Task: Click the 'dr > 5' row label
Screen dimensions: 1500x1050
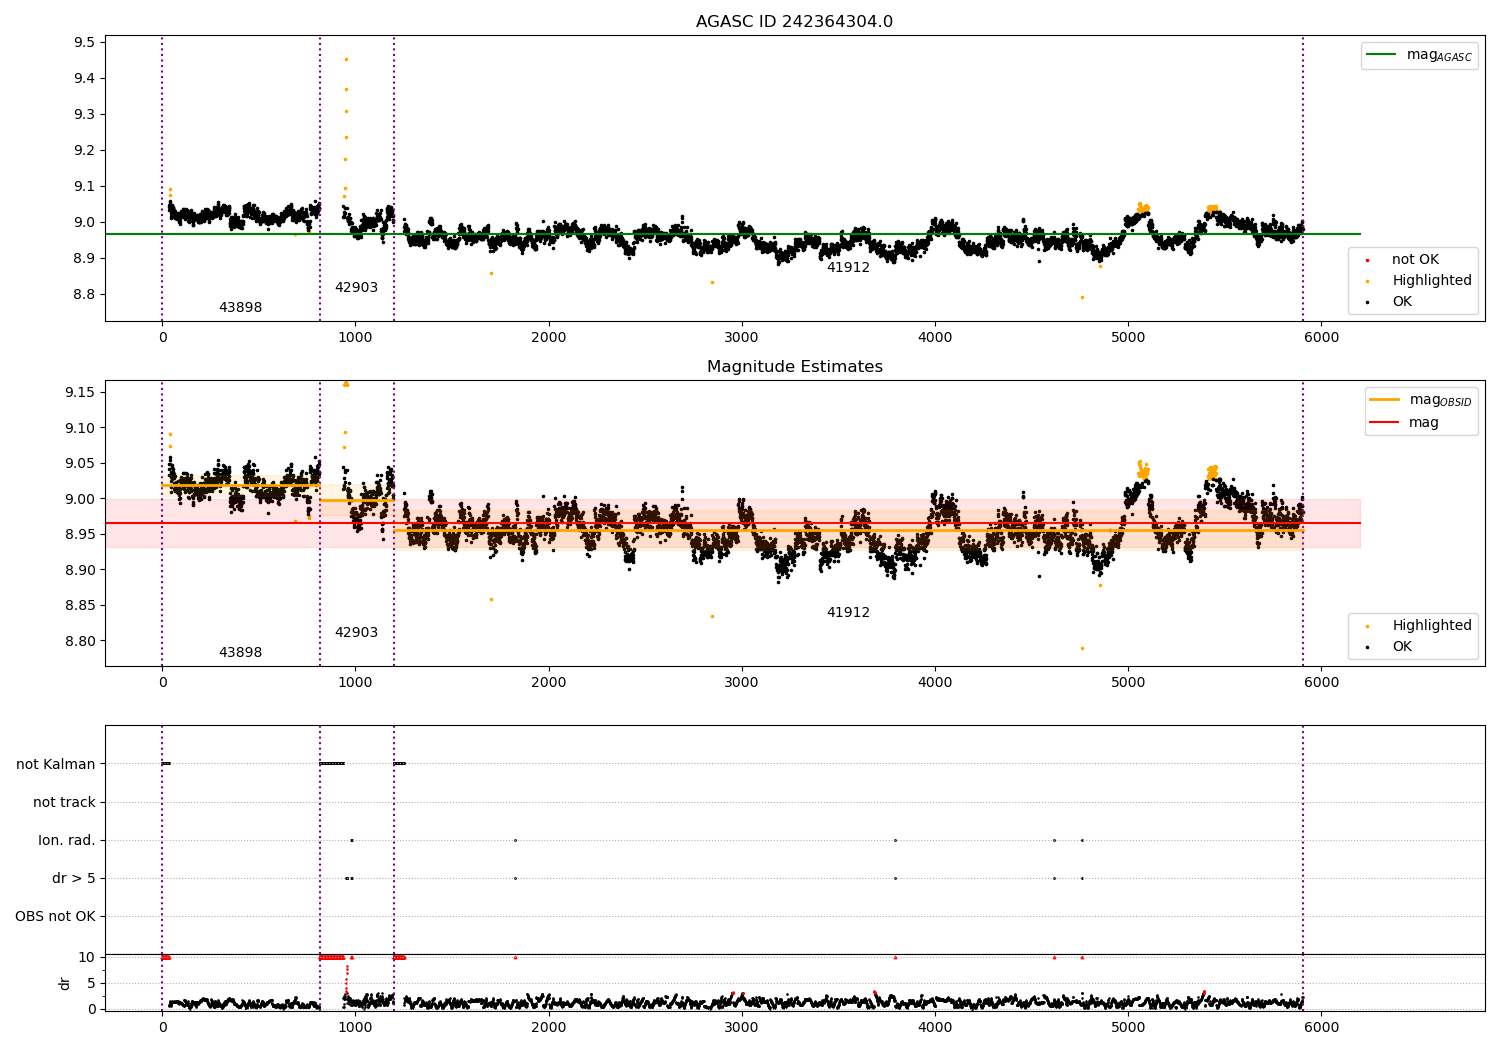Action: (74, 878)
